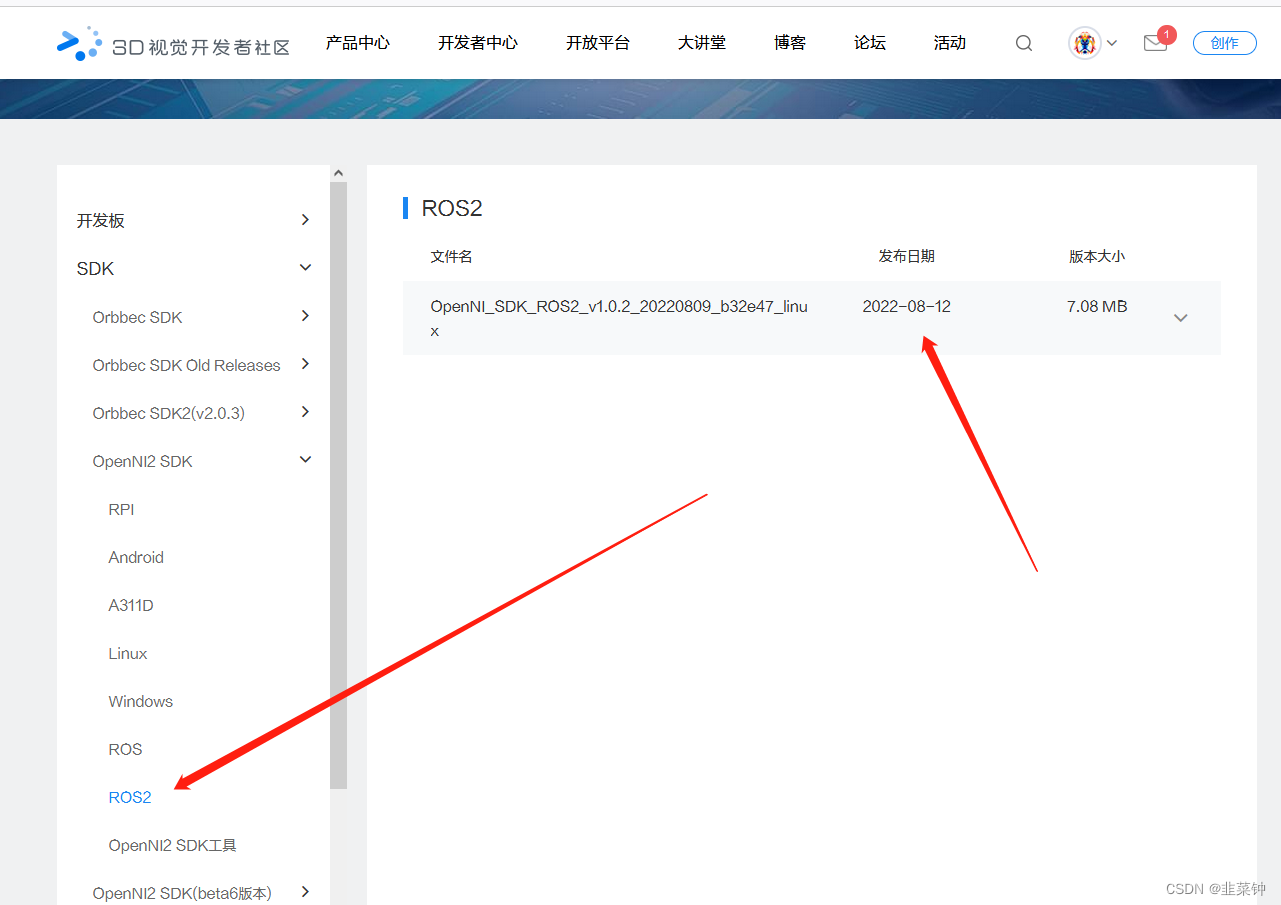
Task: Go to 论坛 page
Action: 870,43
